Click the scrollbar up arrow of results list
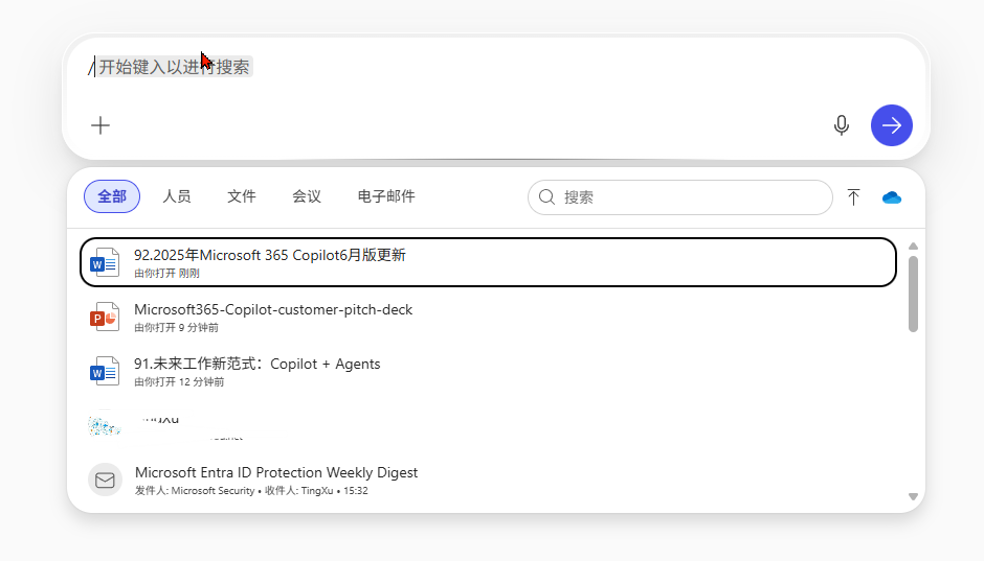 point(913,246)
